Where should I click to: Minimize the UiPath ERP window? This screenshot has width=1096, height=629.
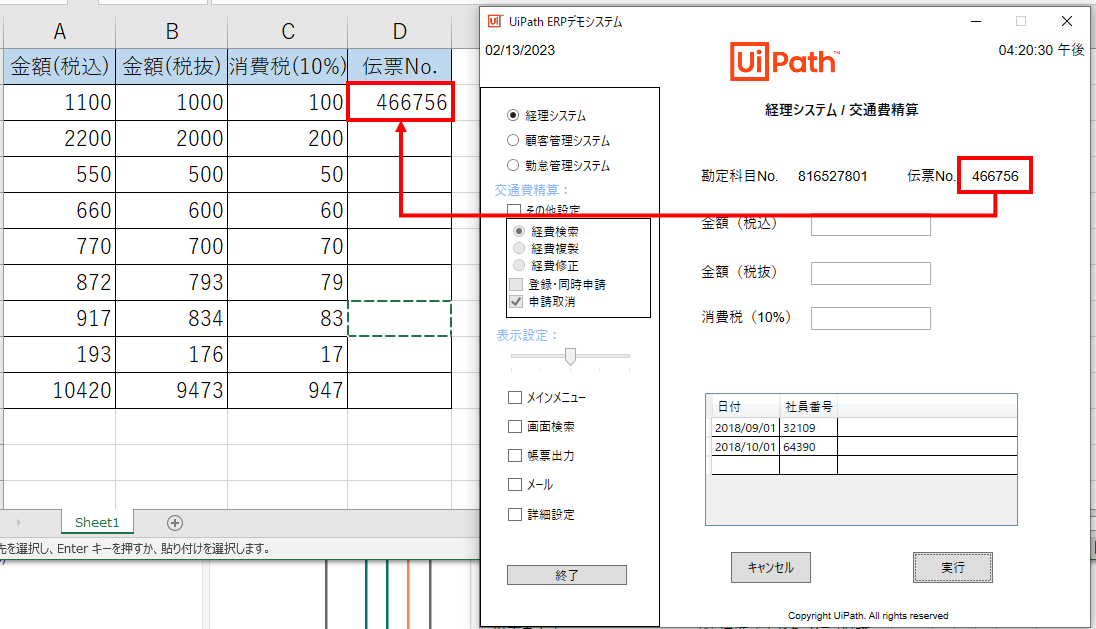(976, 21)
